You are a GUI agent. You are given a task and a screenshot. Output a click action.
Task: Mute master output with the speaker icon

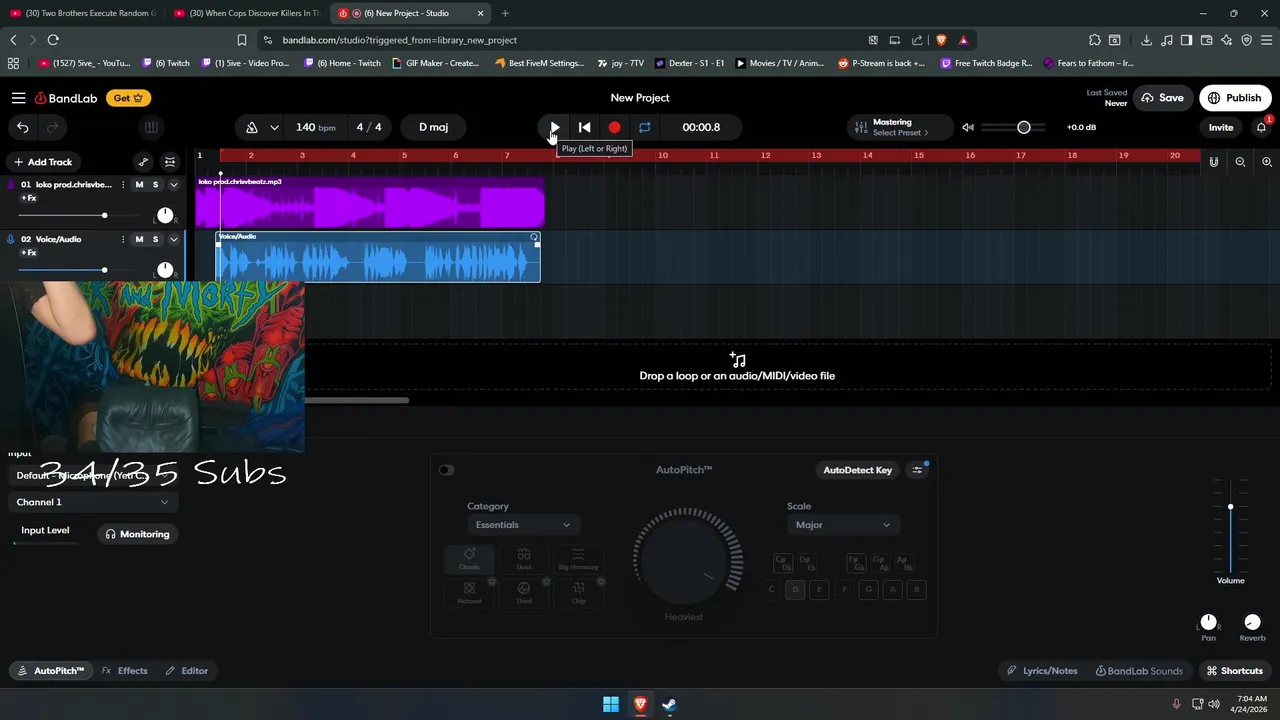click(968, 127)
